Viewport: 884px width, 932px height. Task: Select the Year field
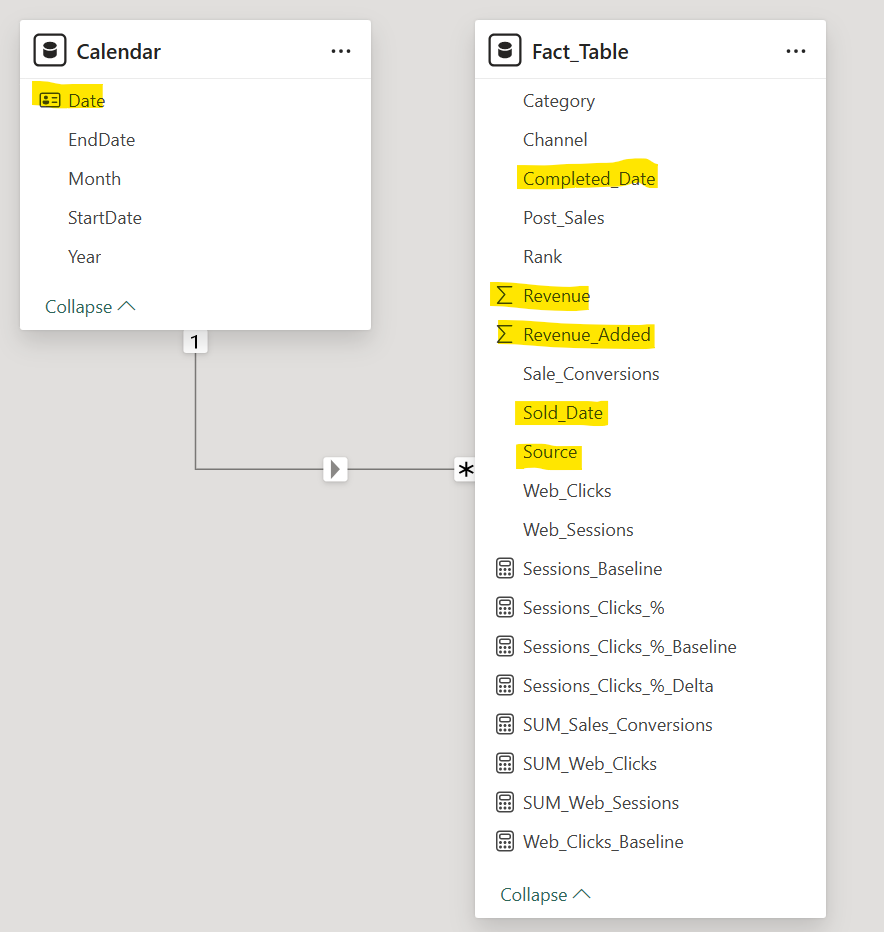pos(84,257)
